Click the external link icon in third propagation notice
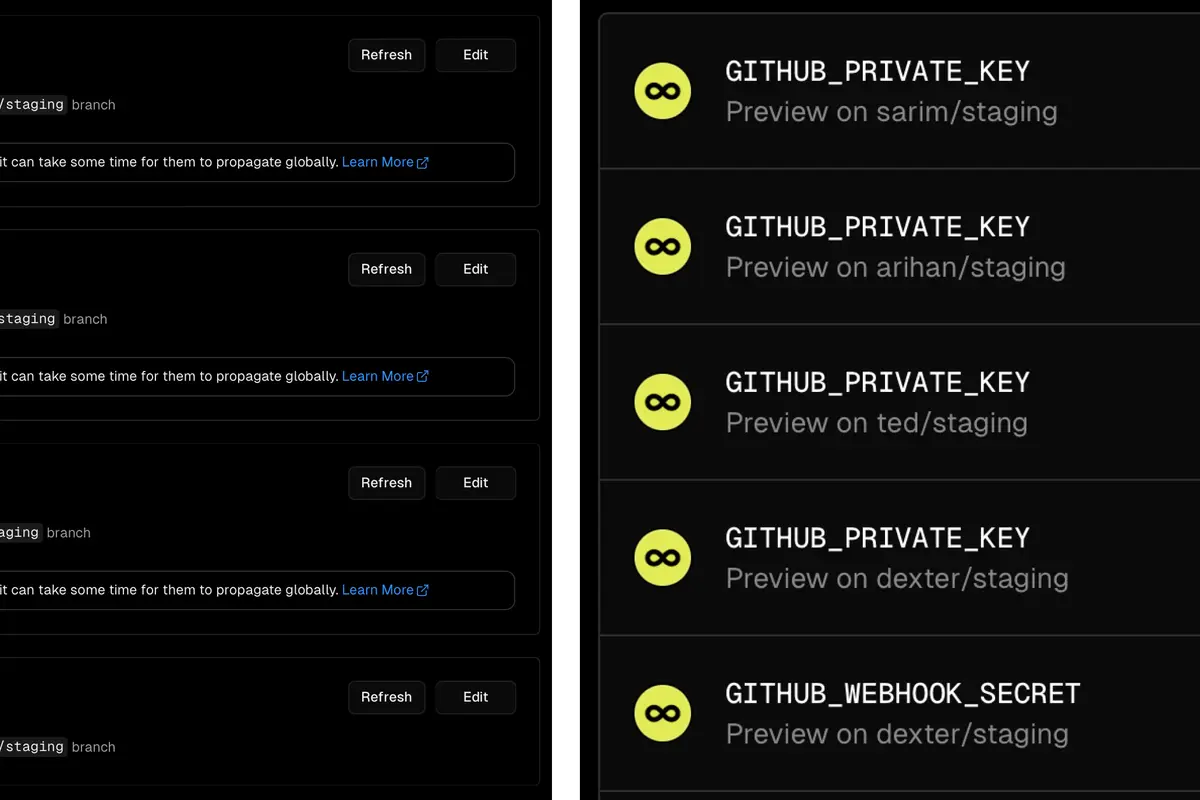 tap(423, 589)
